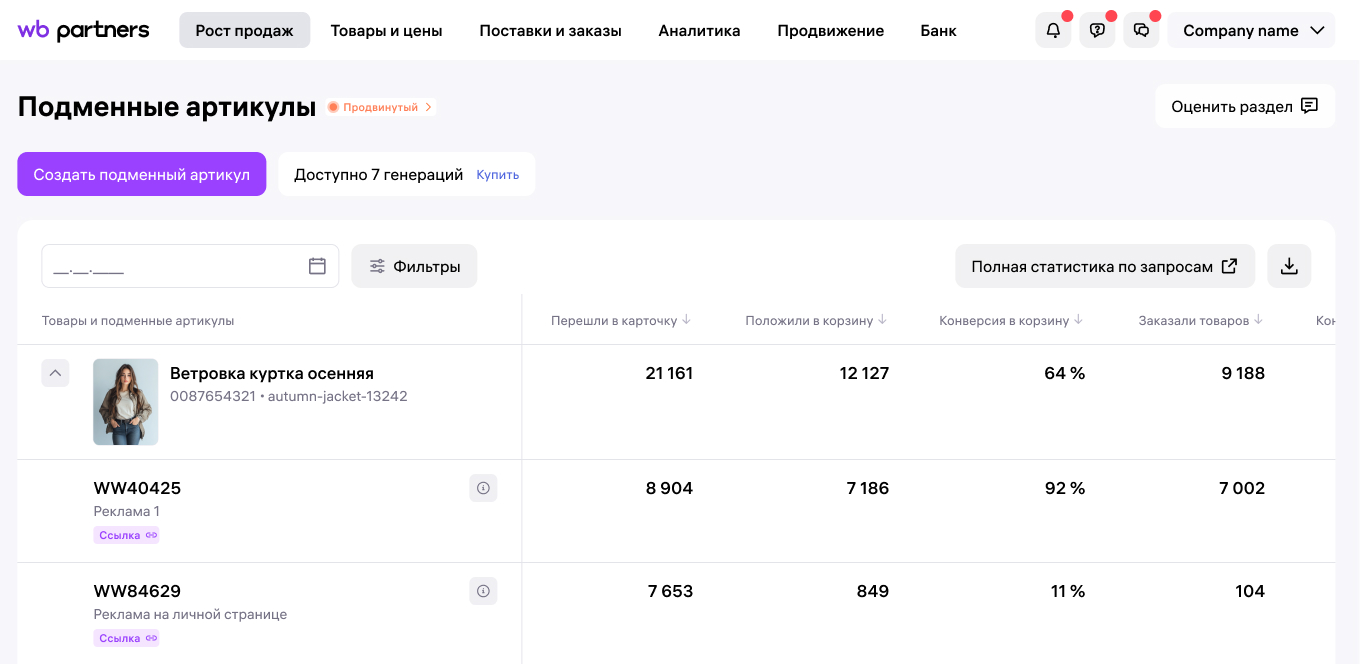Viewport: 1360px width, 664px height.
Task: Click the date input field
Action: [170, 265]
